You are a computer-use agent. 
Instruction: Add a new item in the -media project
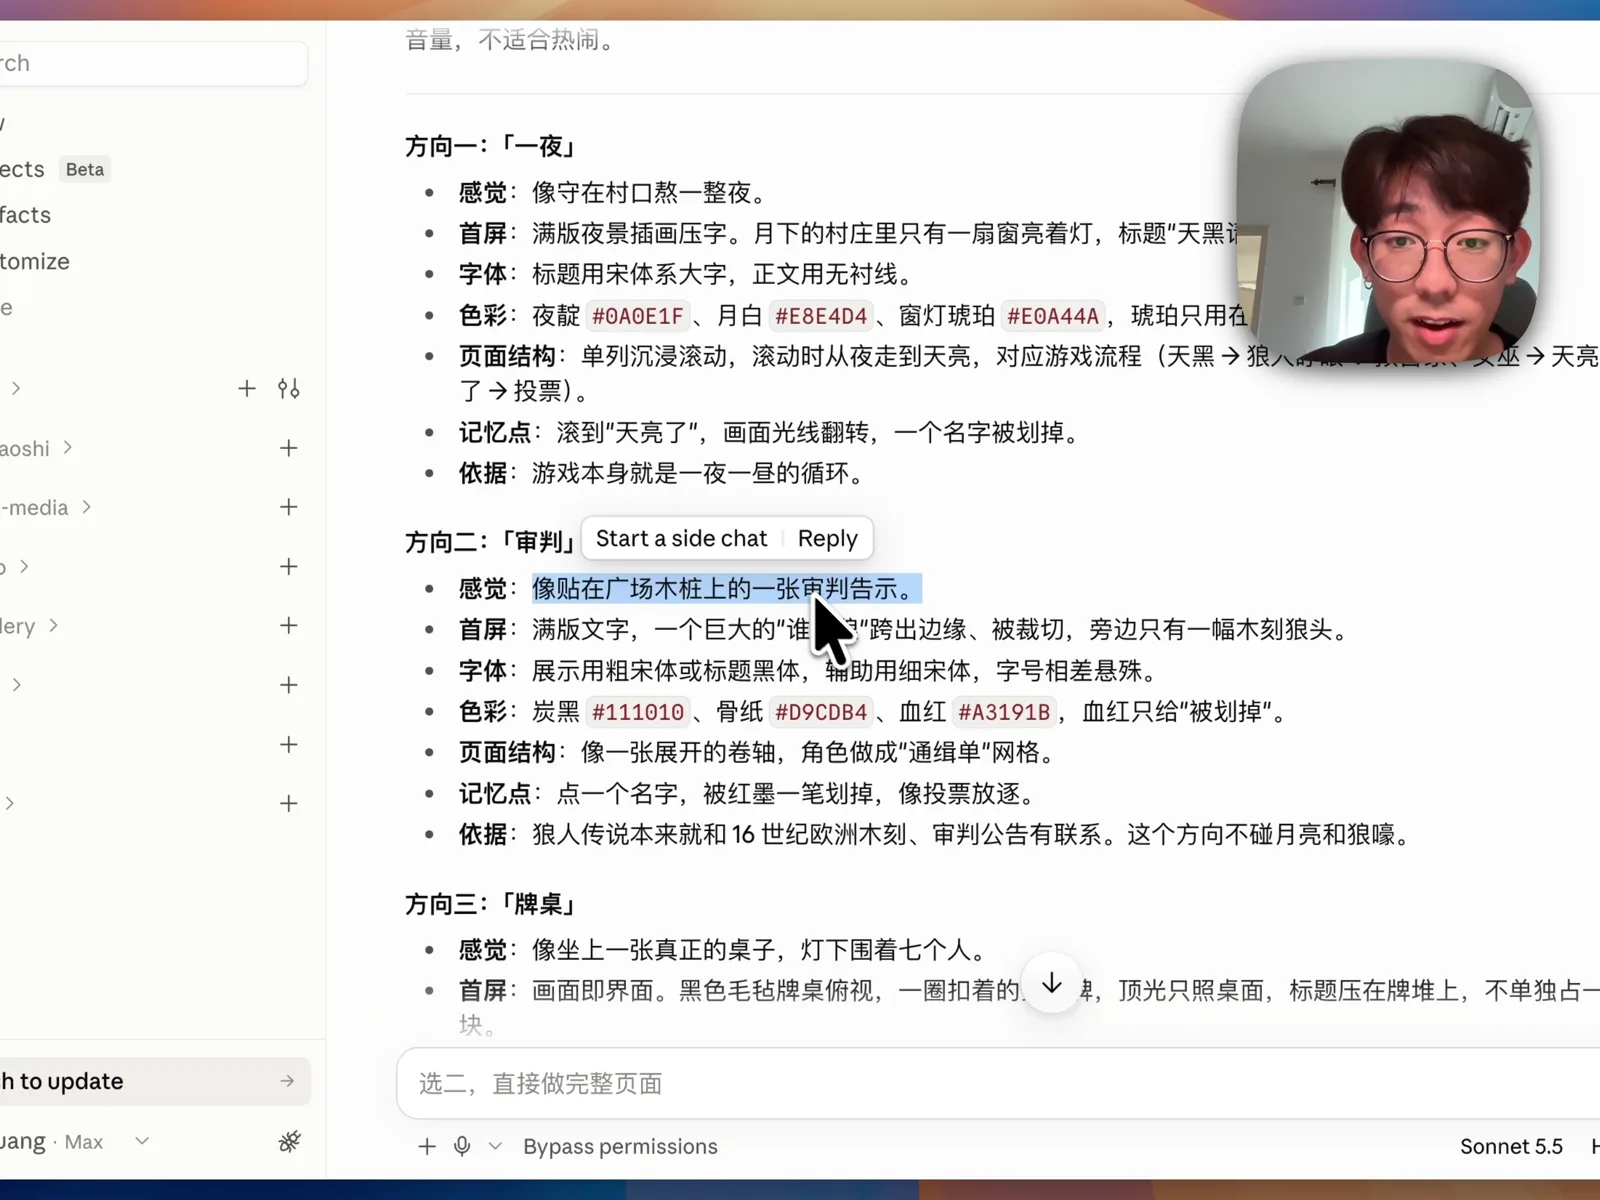[x=289, y=507]
